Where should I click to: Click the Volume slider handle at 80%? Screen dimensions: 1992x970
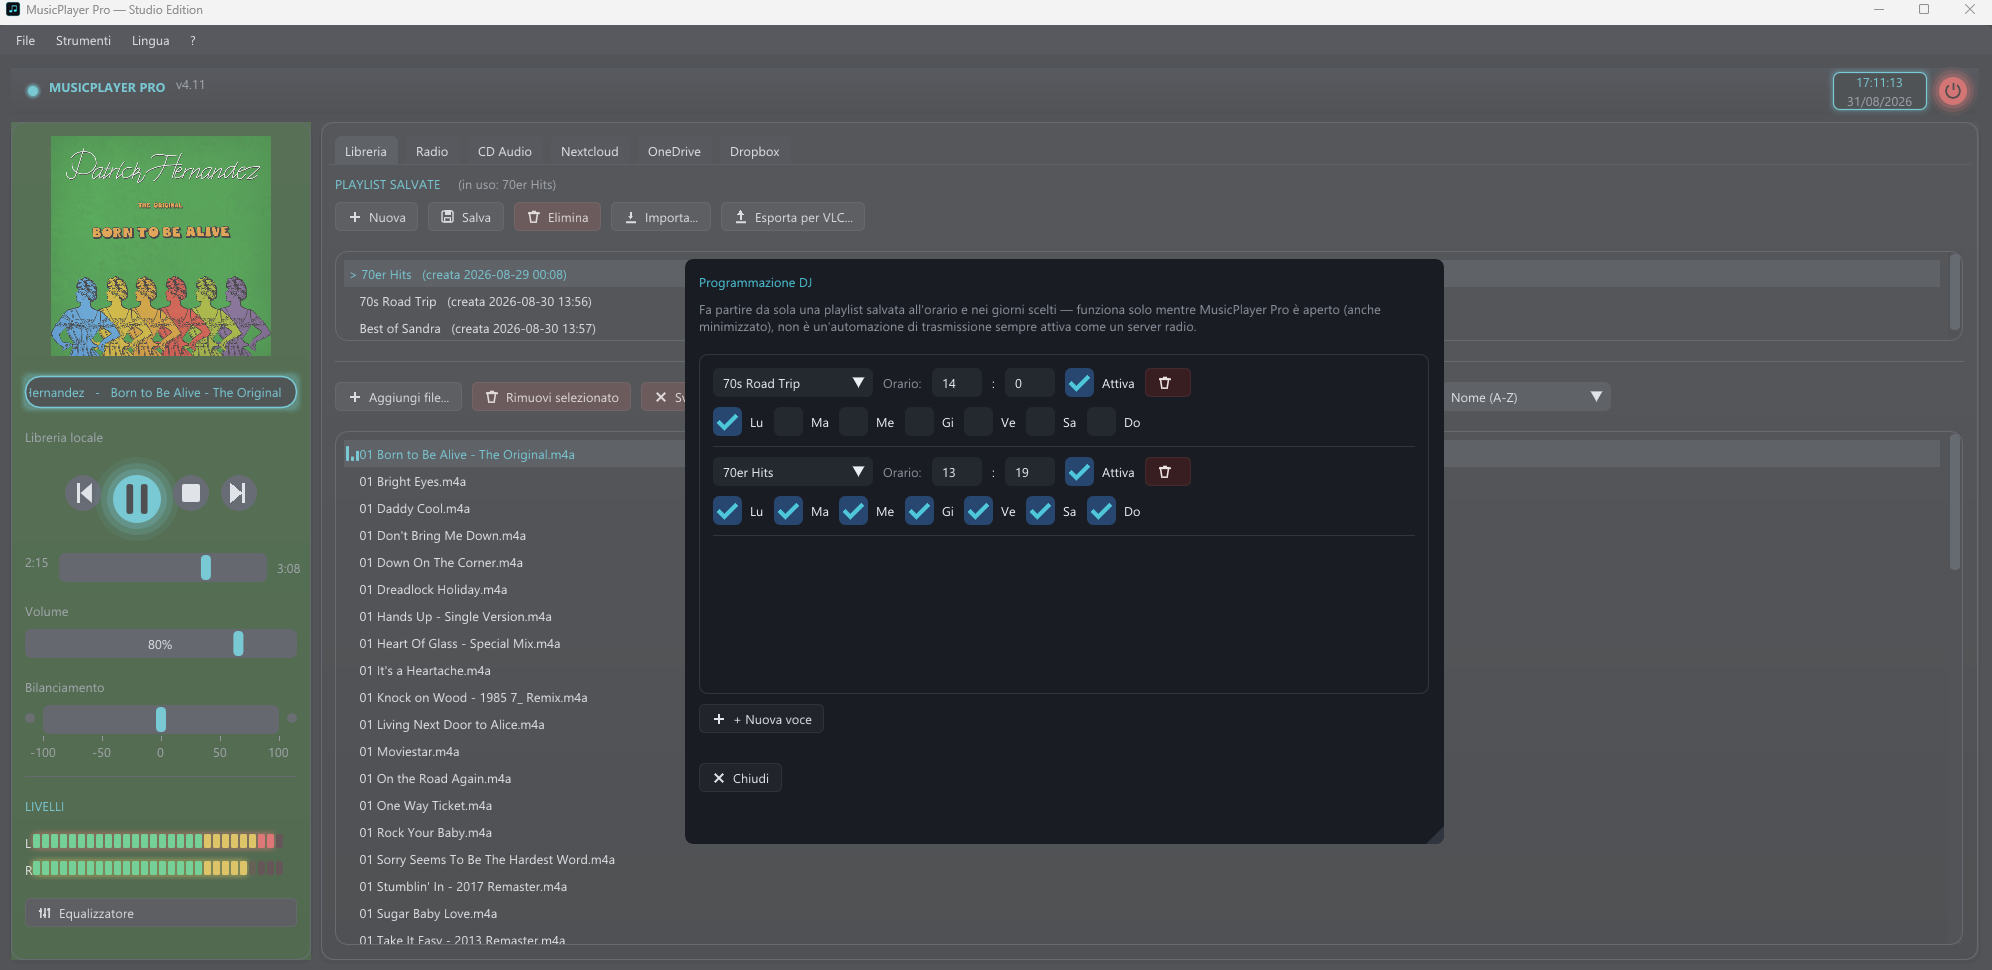click(x=238, y=644)
